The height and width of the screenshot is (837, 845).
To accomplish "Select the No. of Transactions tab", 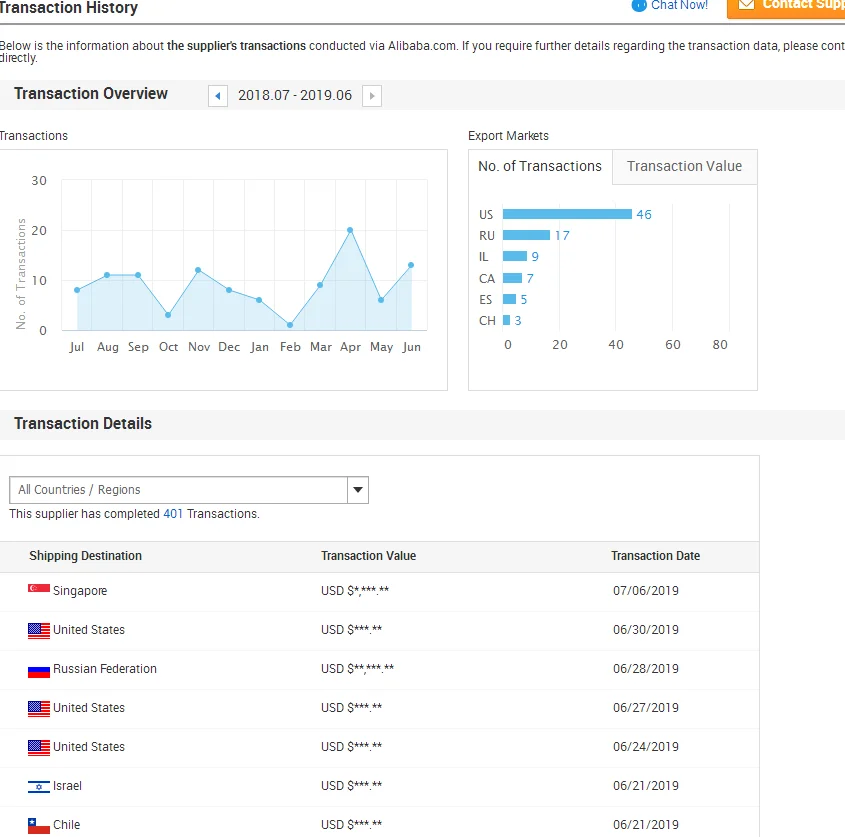I will (x=540, y=167).
